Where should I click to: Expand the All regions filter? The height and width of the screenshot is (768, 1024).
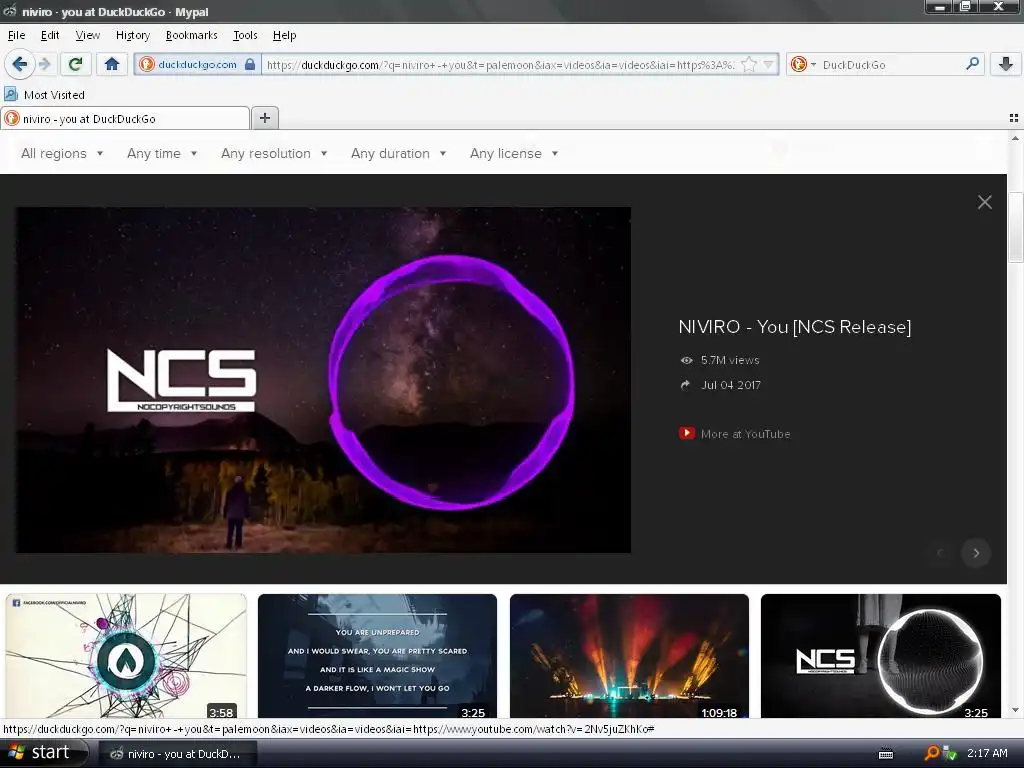point(62,153)
